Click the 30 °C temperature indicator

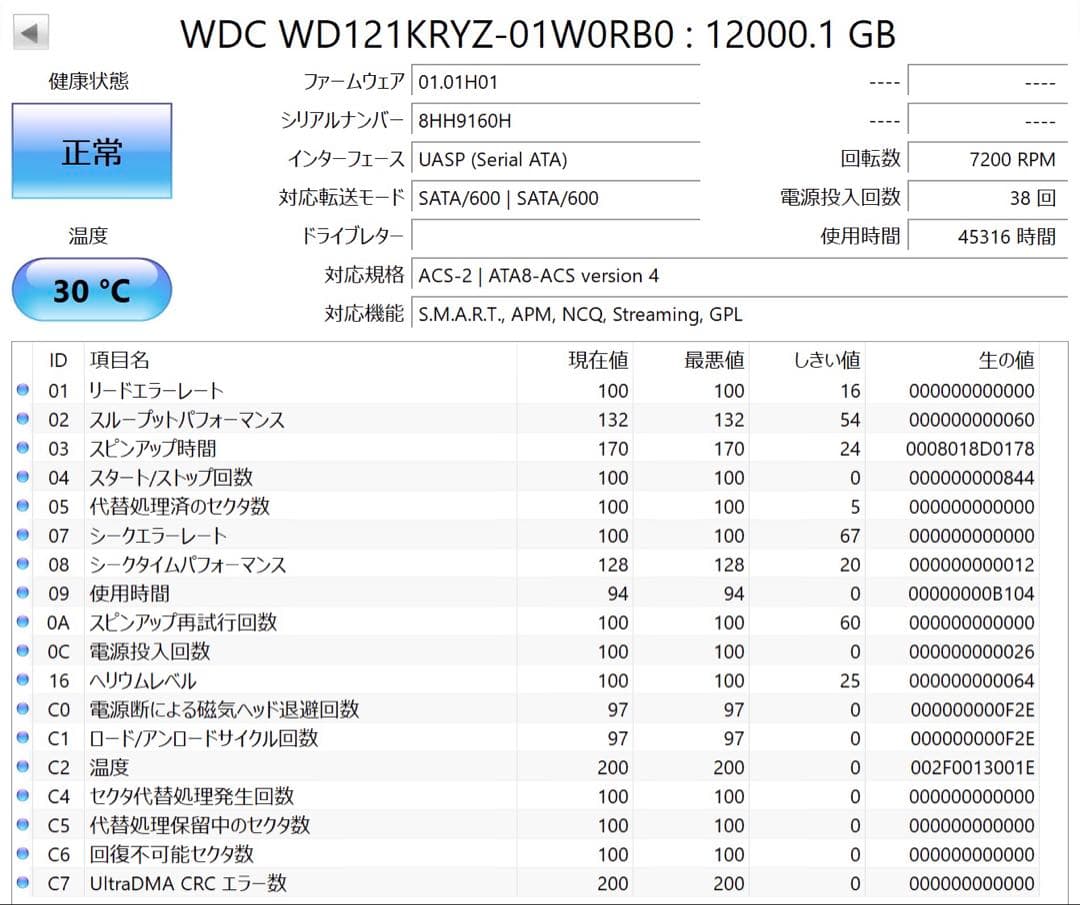[91, 289]
